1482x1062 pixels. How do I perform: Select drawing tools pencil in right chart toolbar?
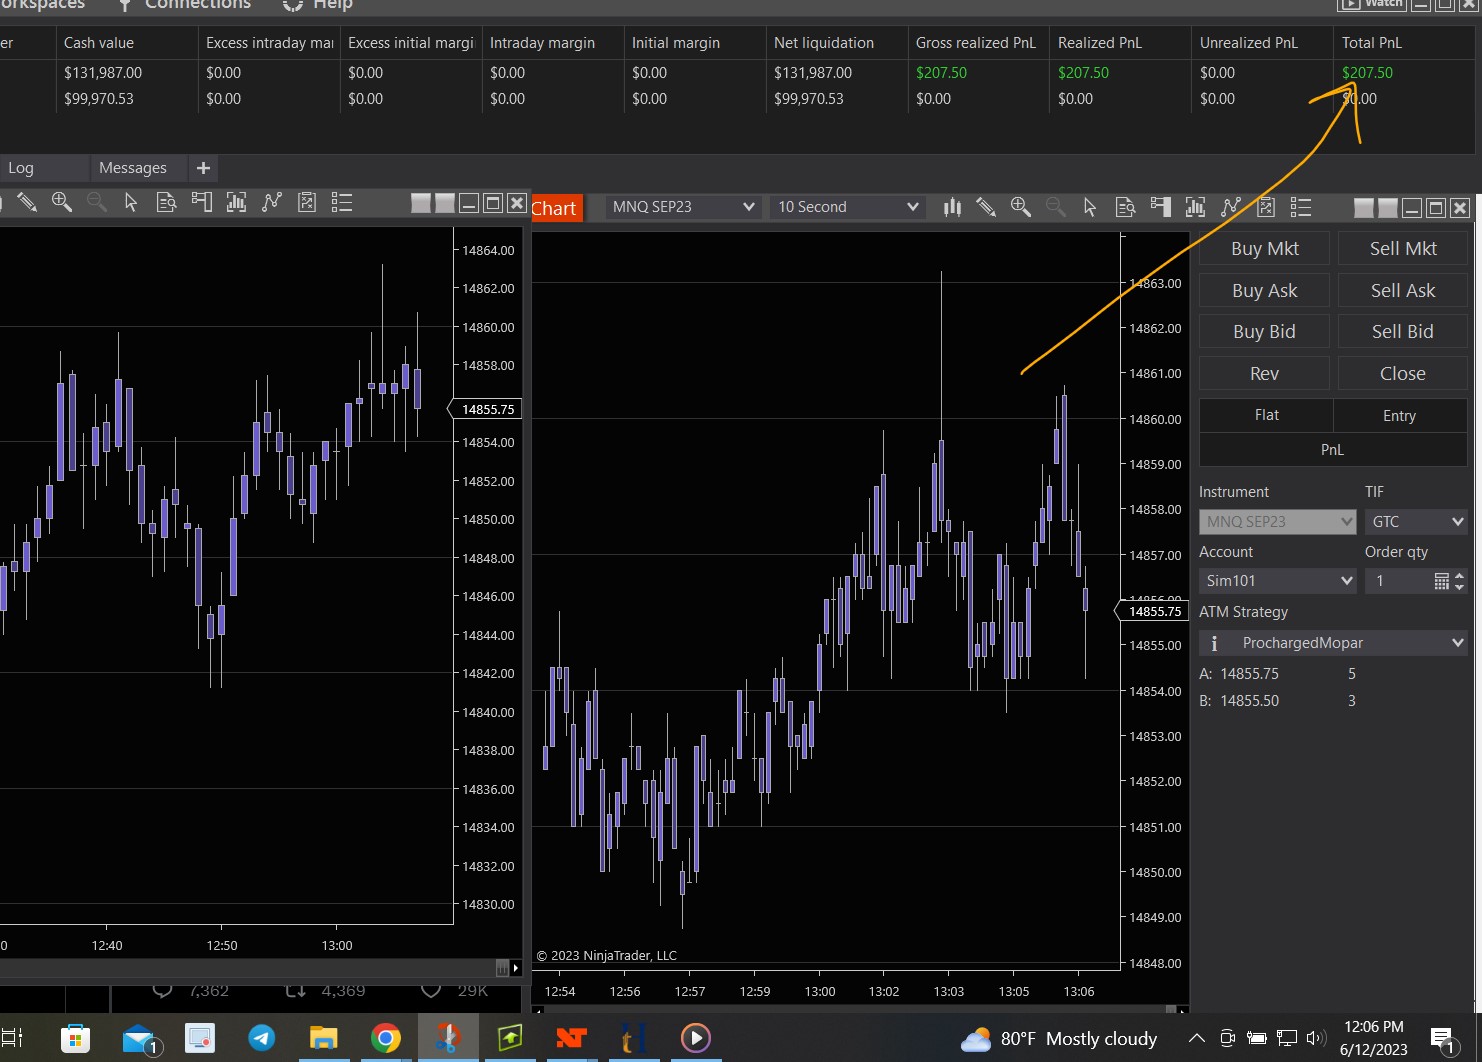[x=986, y=207]
